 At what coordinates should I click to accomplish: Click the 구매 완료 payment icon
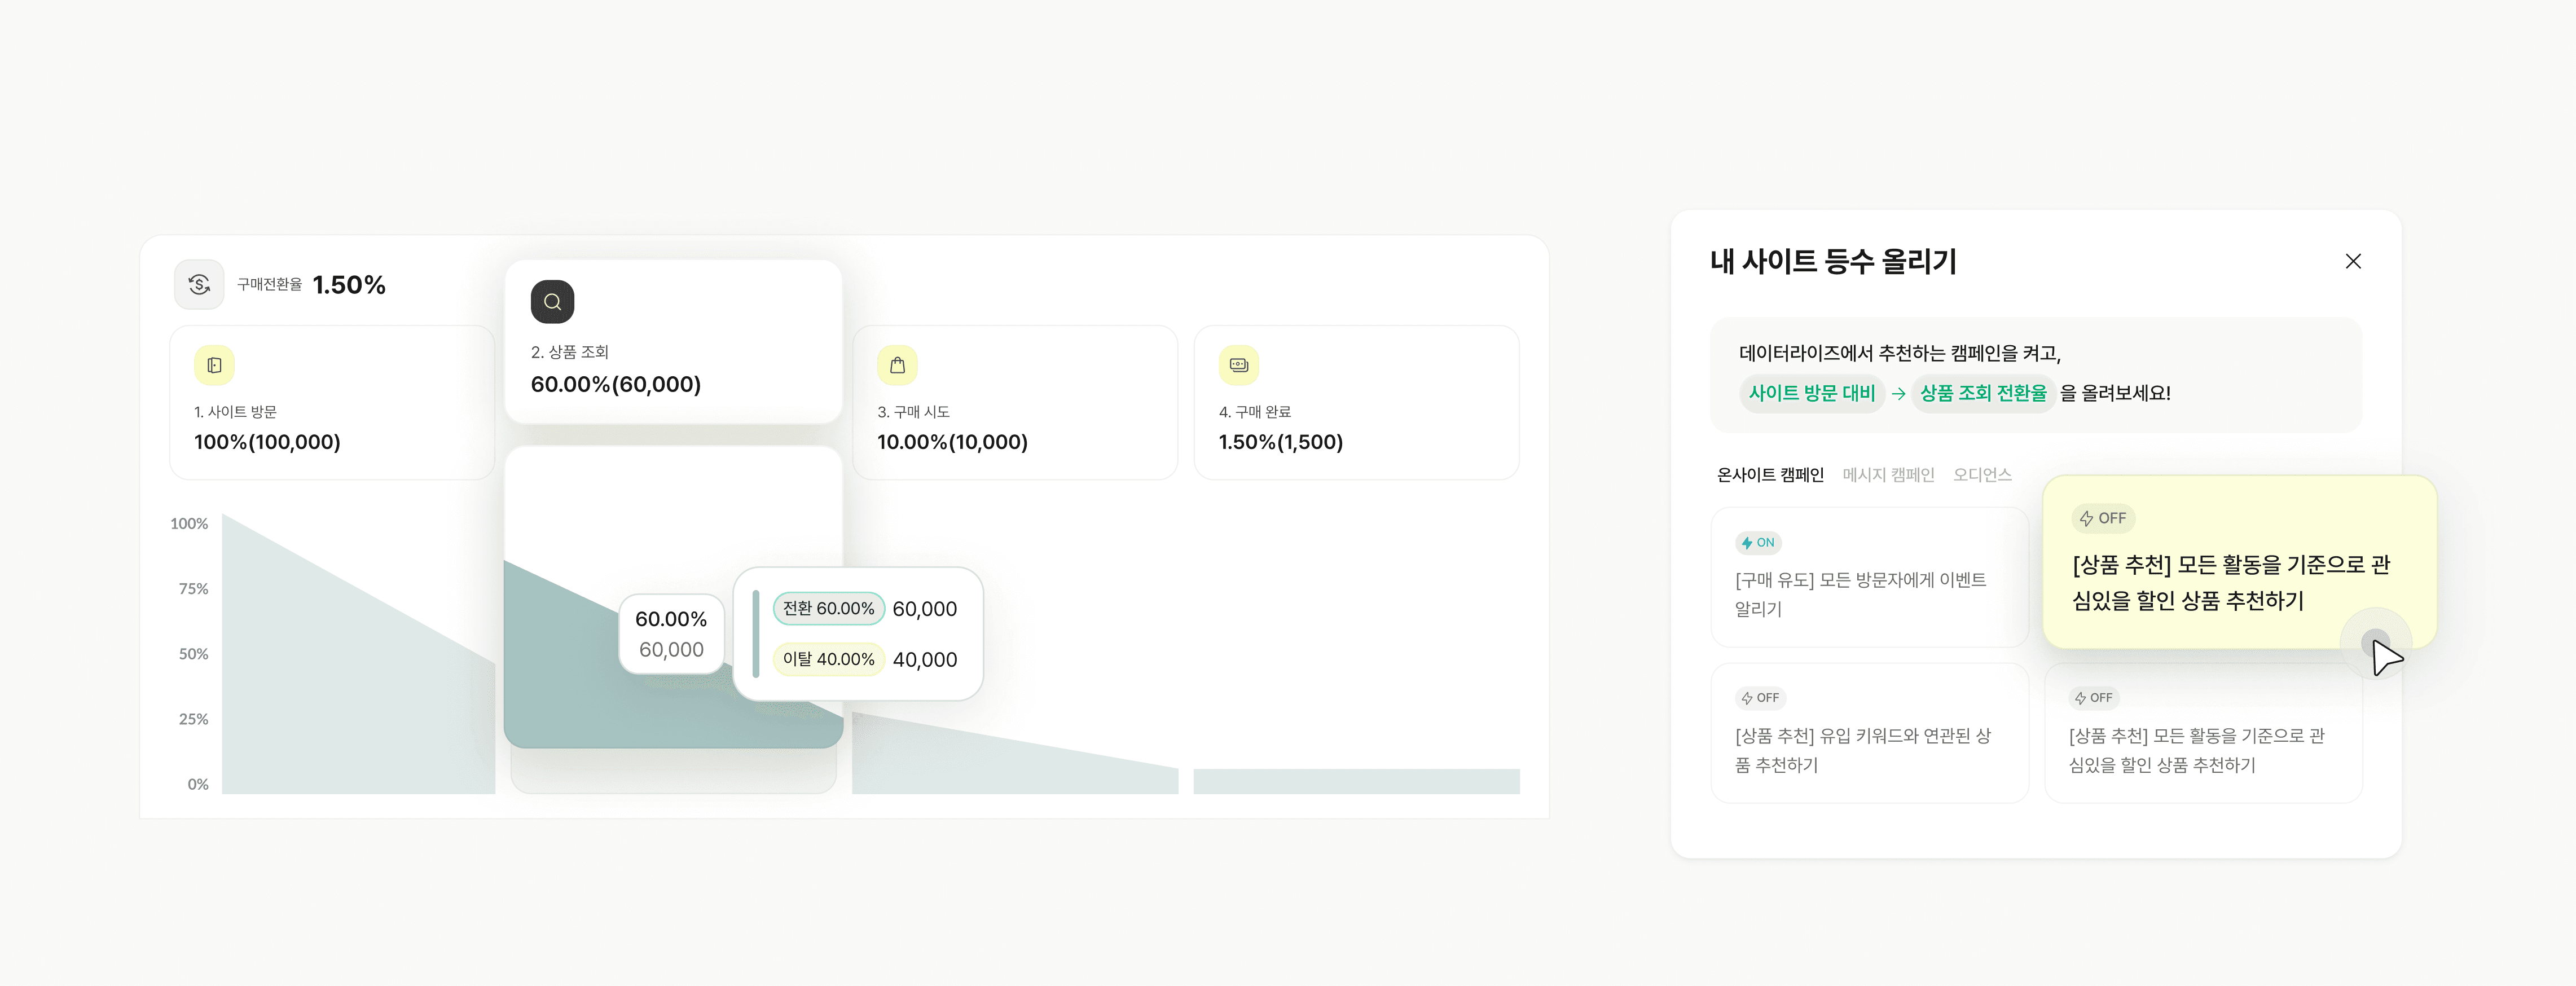coord(1238,365)
